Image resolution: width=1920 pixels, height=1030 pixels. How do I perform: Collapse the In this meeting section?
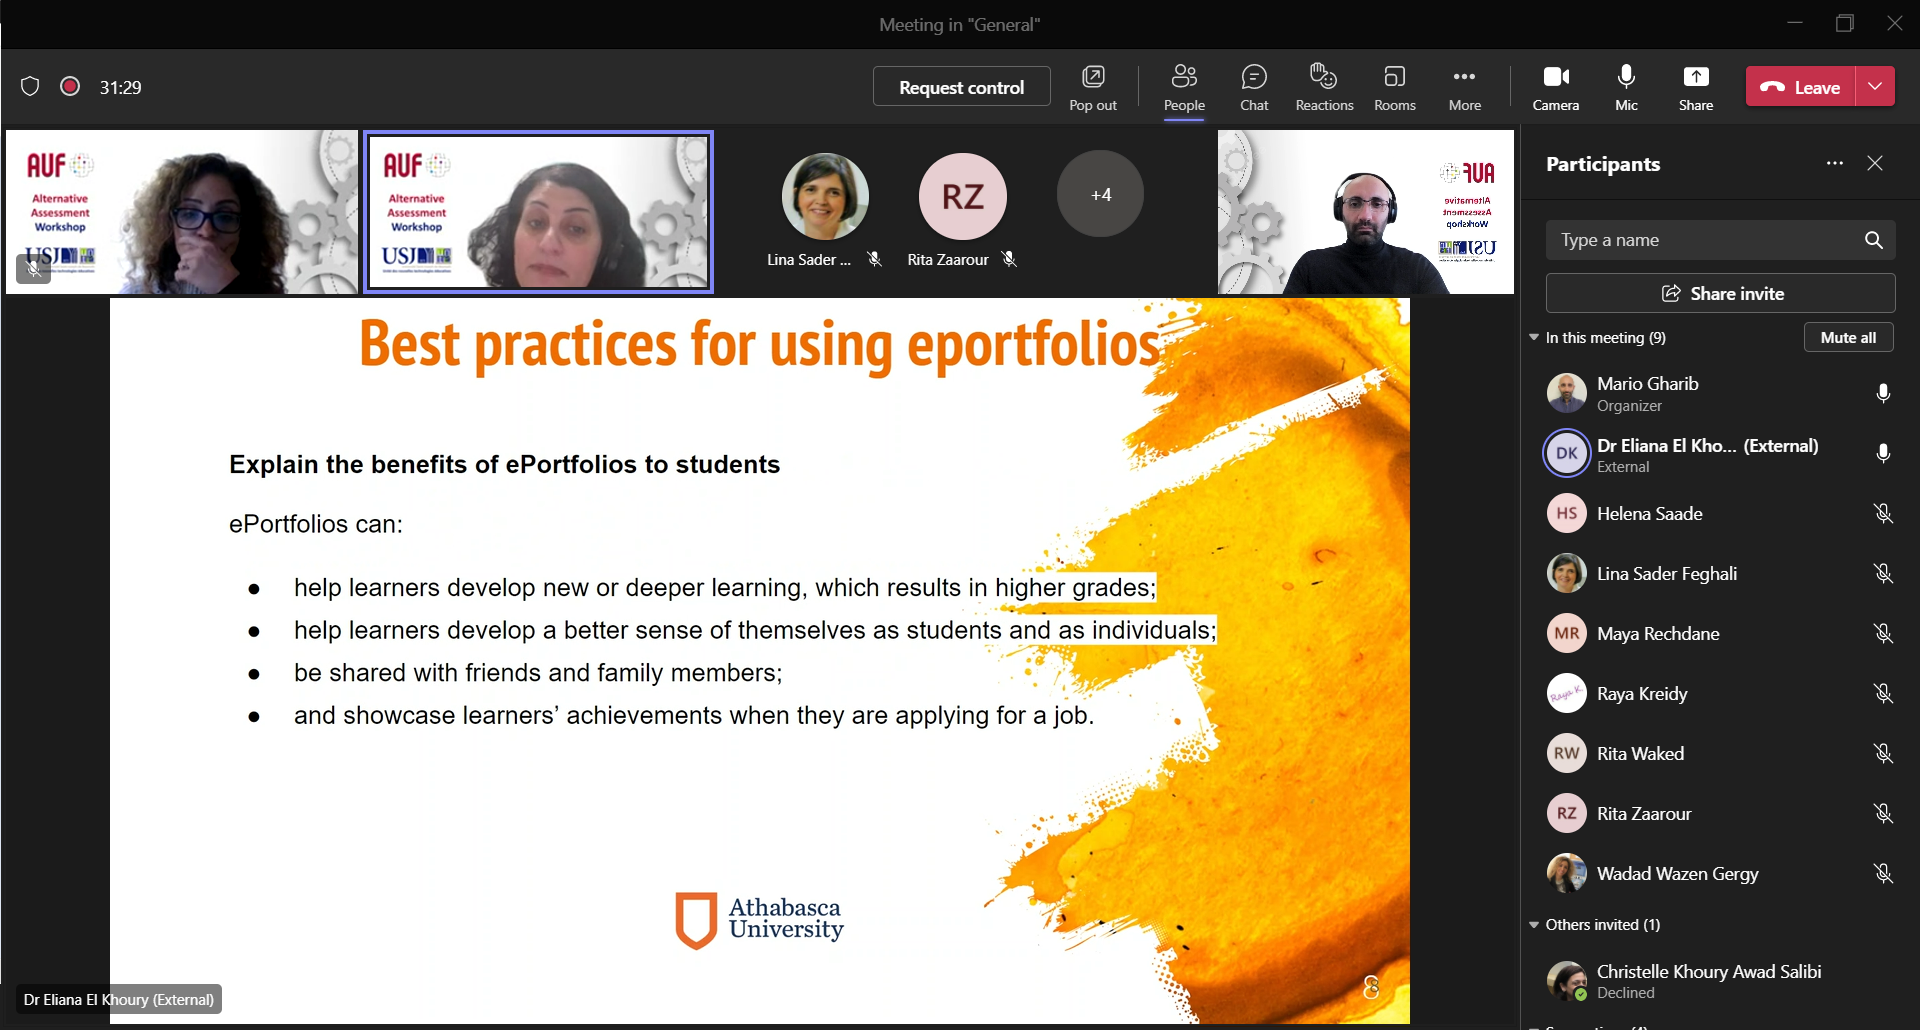click(x=1534, y=338)
